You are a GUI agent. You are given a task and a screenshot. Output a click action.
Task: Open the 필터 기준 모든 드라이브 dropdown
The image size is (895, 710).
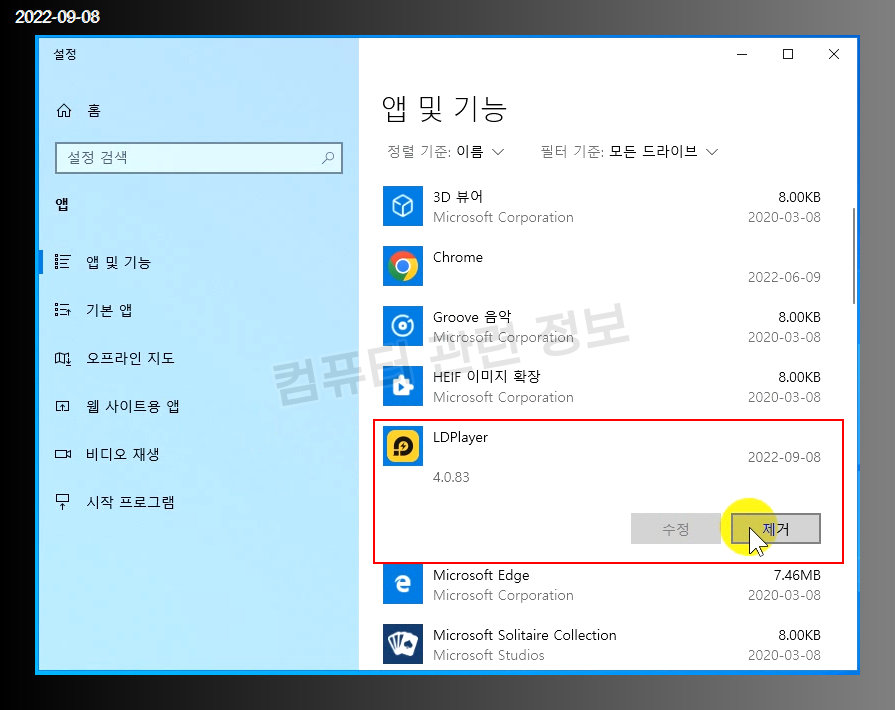[629, 152]
